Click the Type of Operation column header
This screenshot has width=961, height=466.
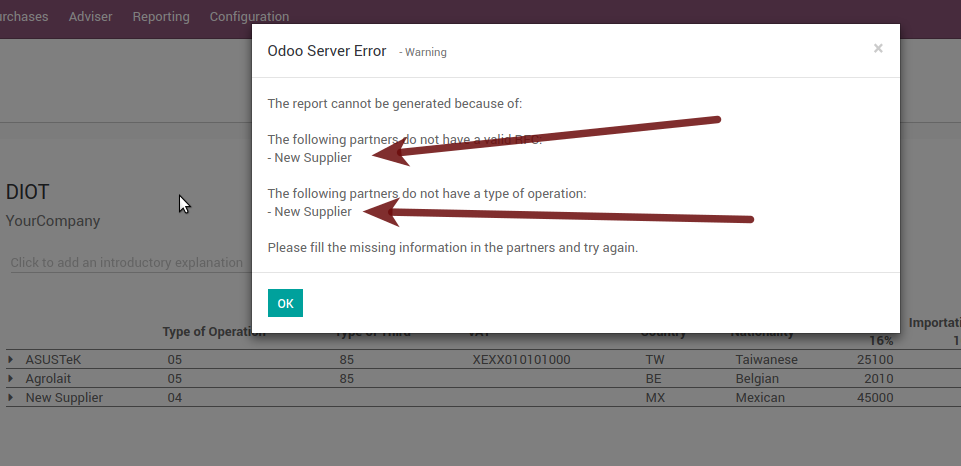coord(212,333)
